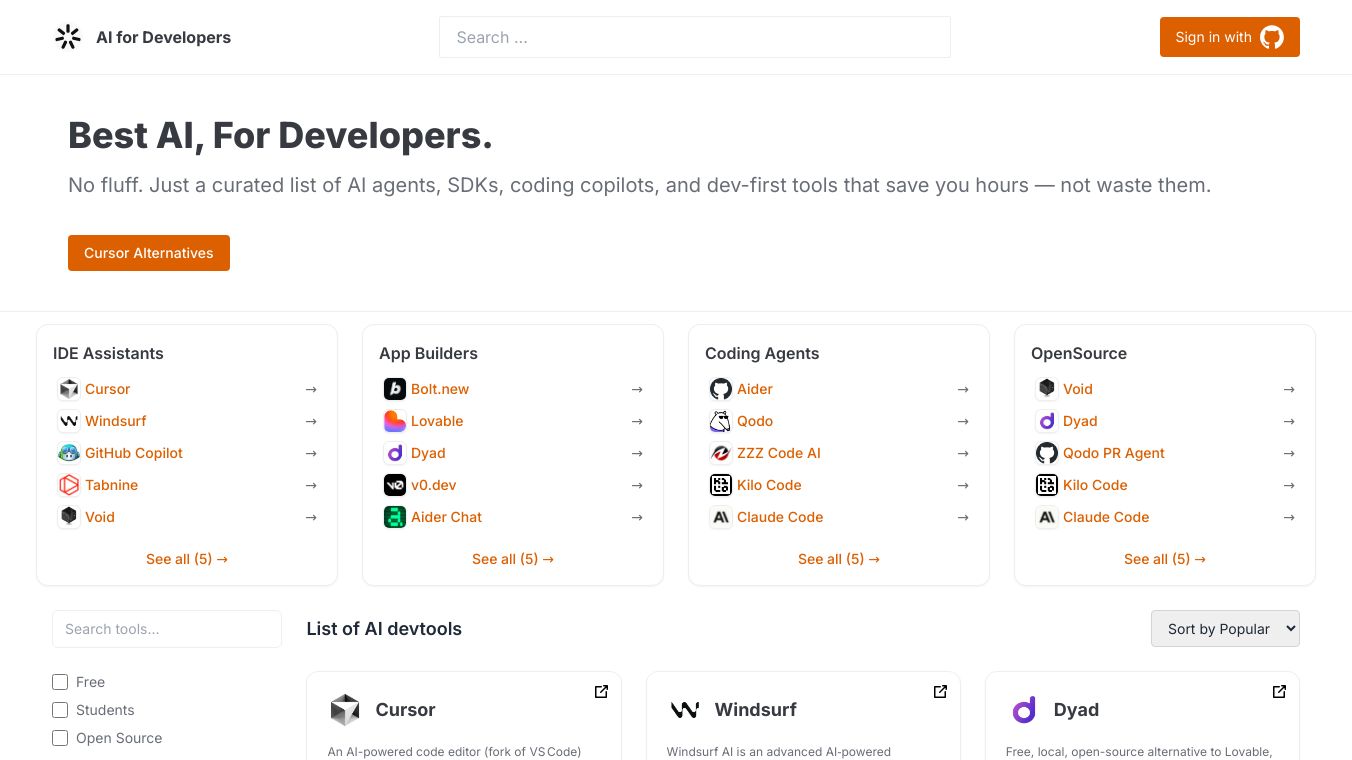This screenshot has height=760, width=1352.
Task: Open the Qodo PR Agent link
Action: coord(1114,453)
